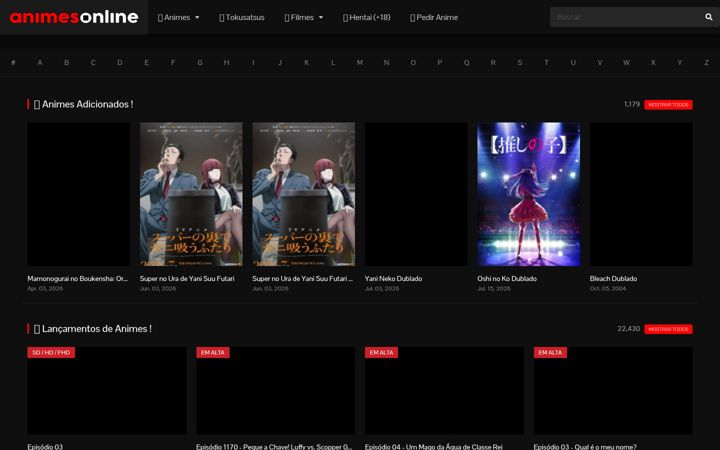Click Bleach Dublado title text
Viewport: 720px width, 450px height.
point(613,278)
